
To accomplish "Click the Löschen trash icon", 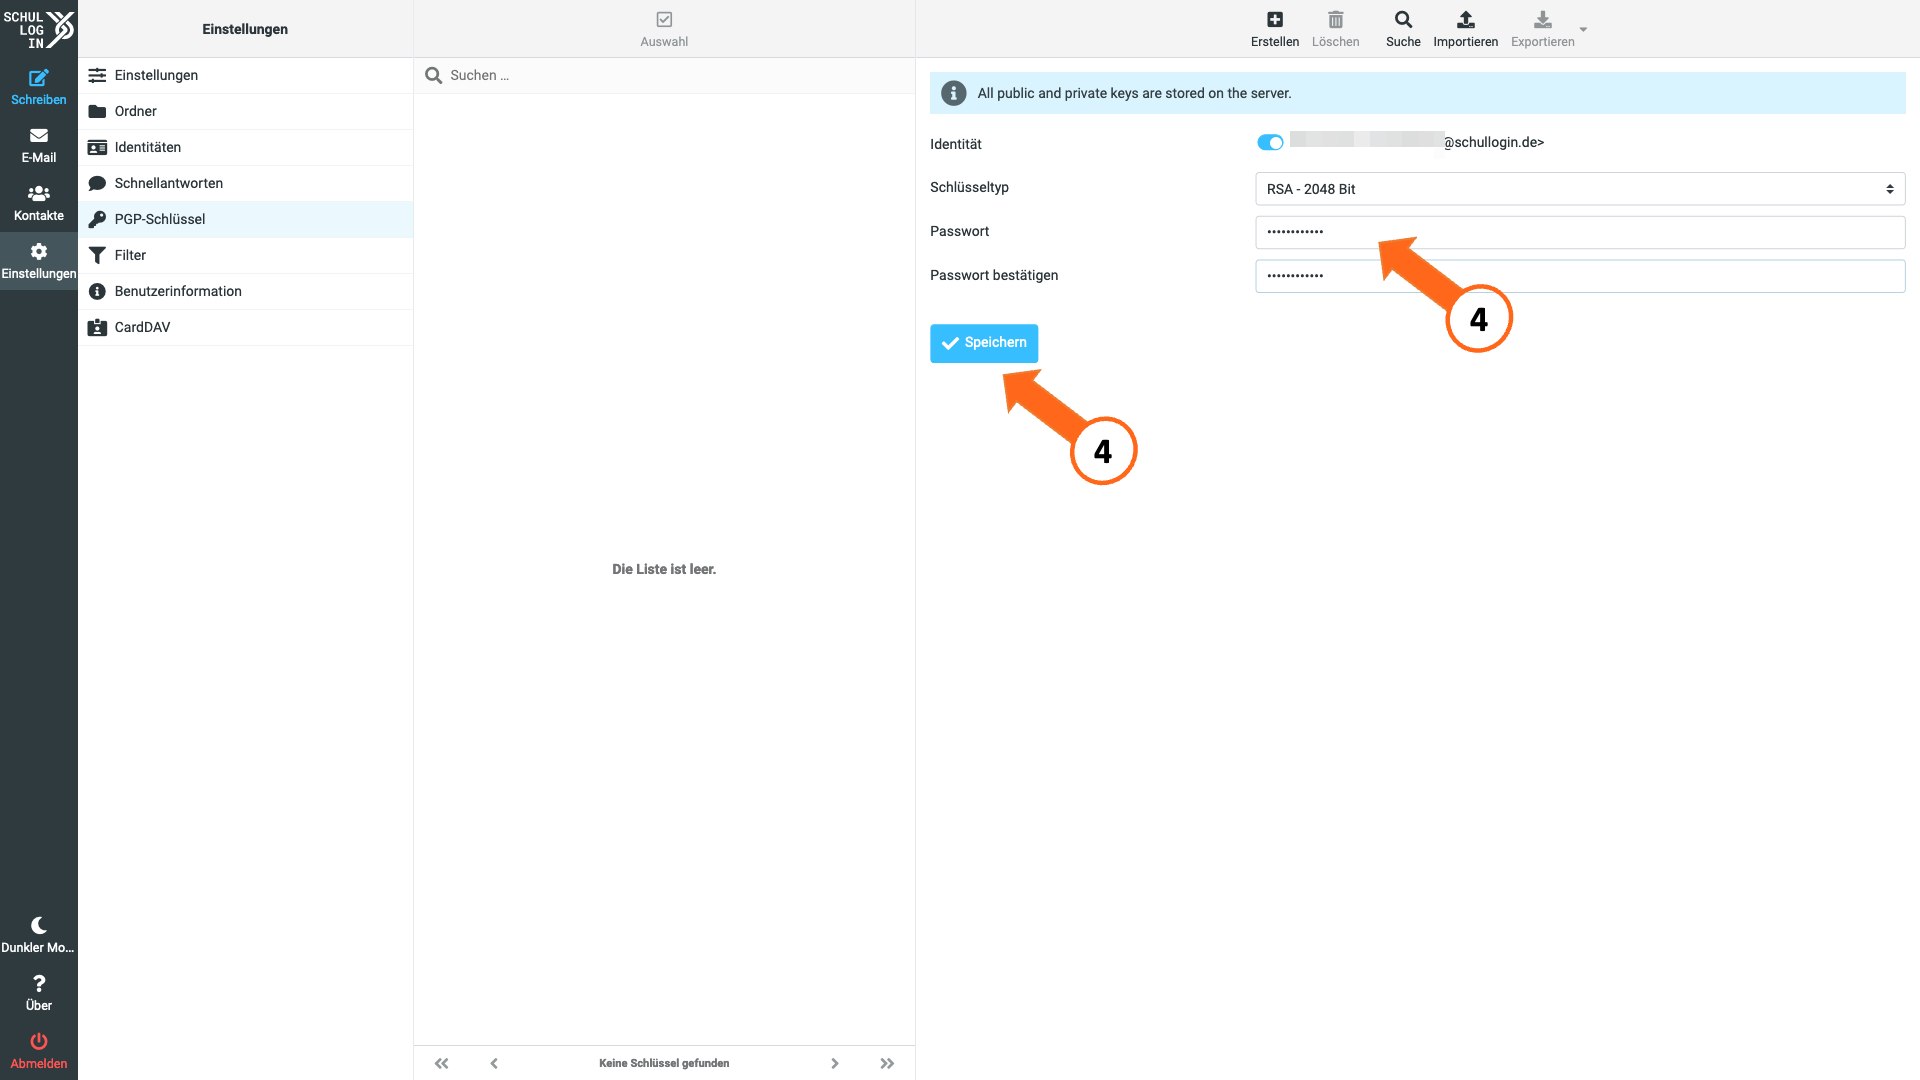I will [1336, 19].
